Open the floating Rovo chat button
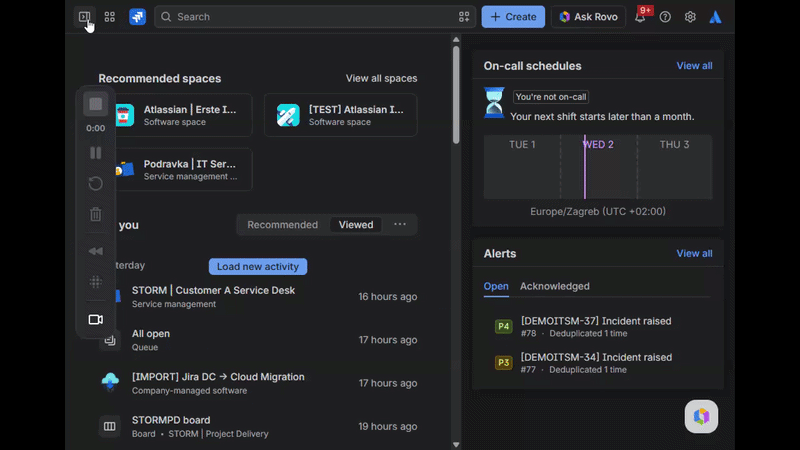 702,416
